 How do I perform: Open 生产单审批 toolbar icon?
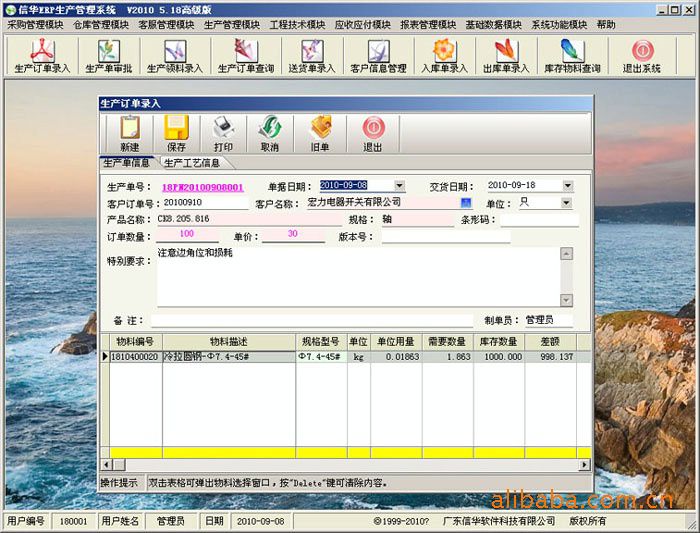click(x=109, y=56)
